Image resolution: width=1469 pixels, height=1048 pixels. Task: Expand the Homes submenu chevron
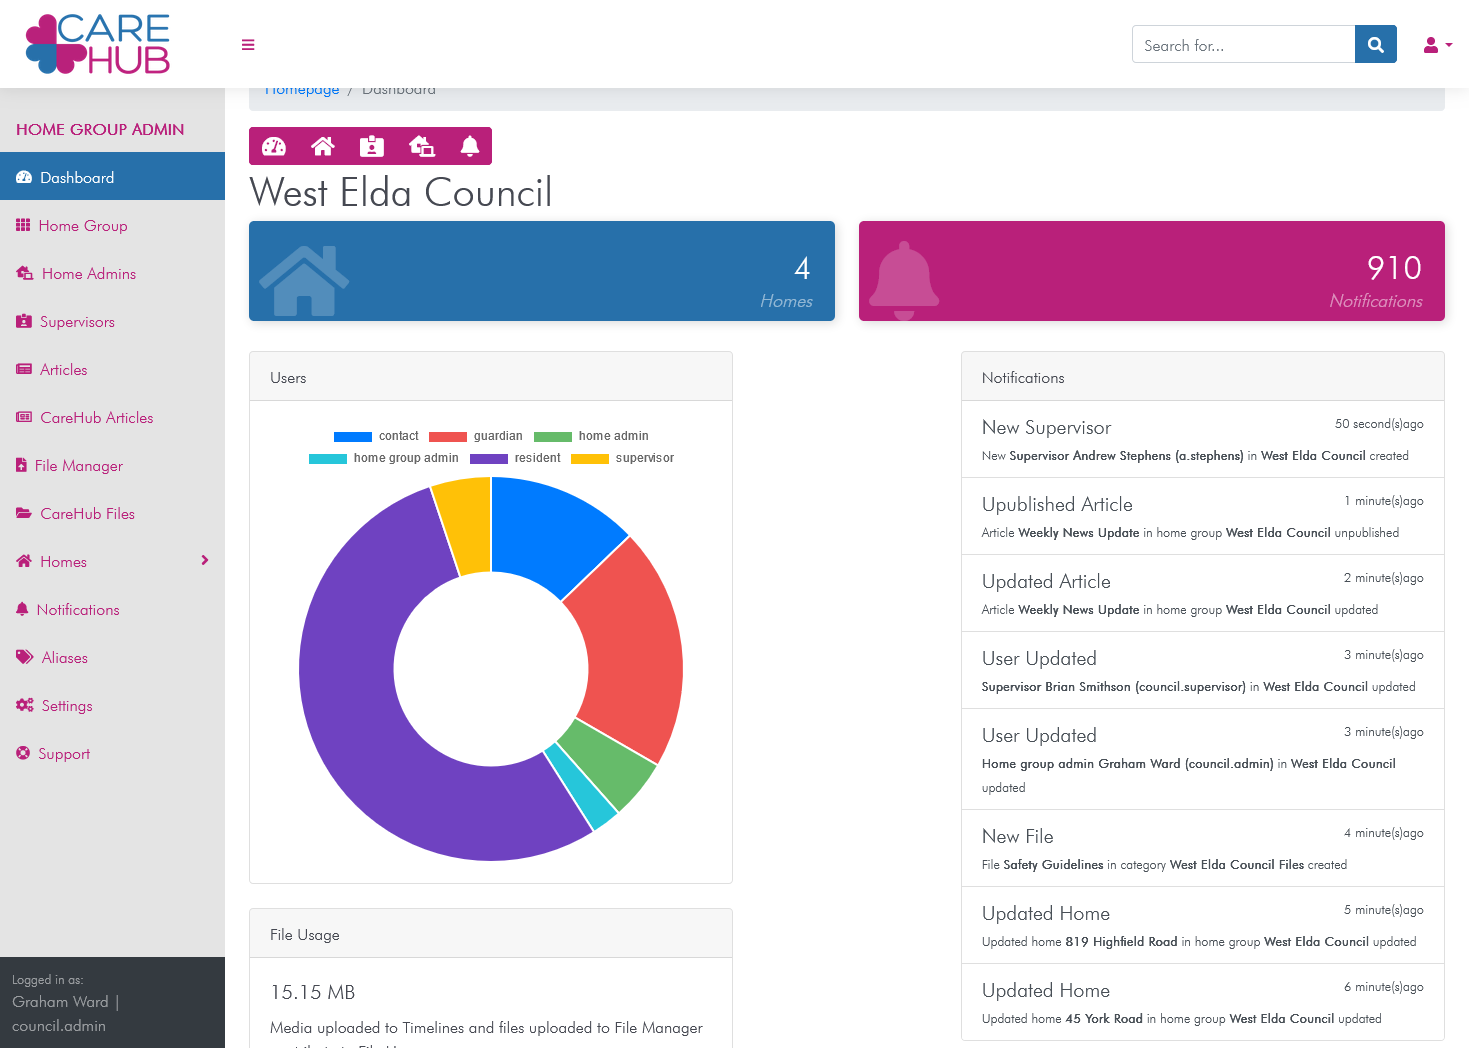coord(204,560)
